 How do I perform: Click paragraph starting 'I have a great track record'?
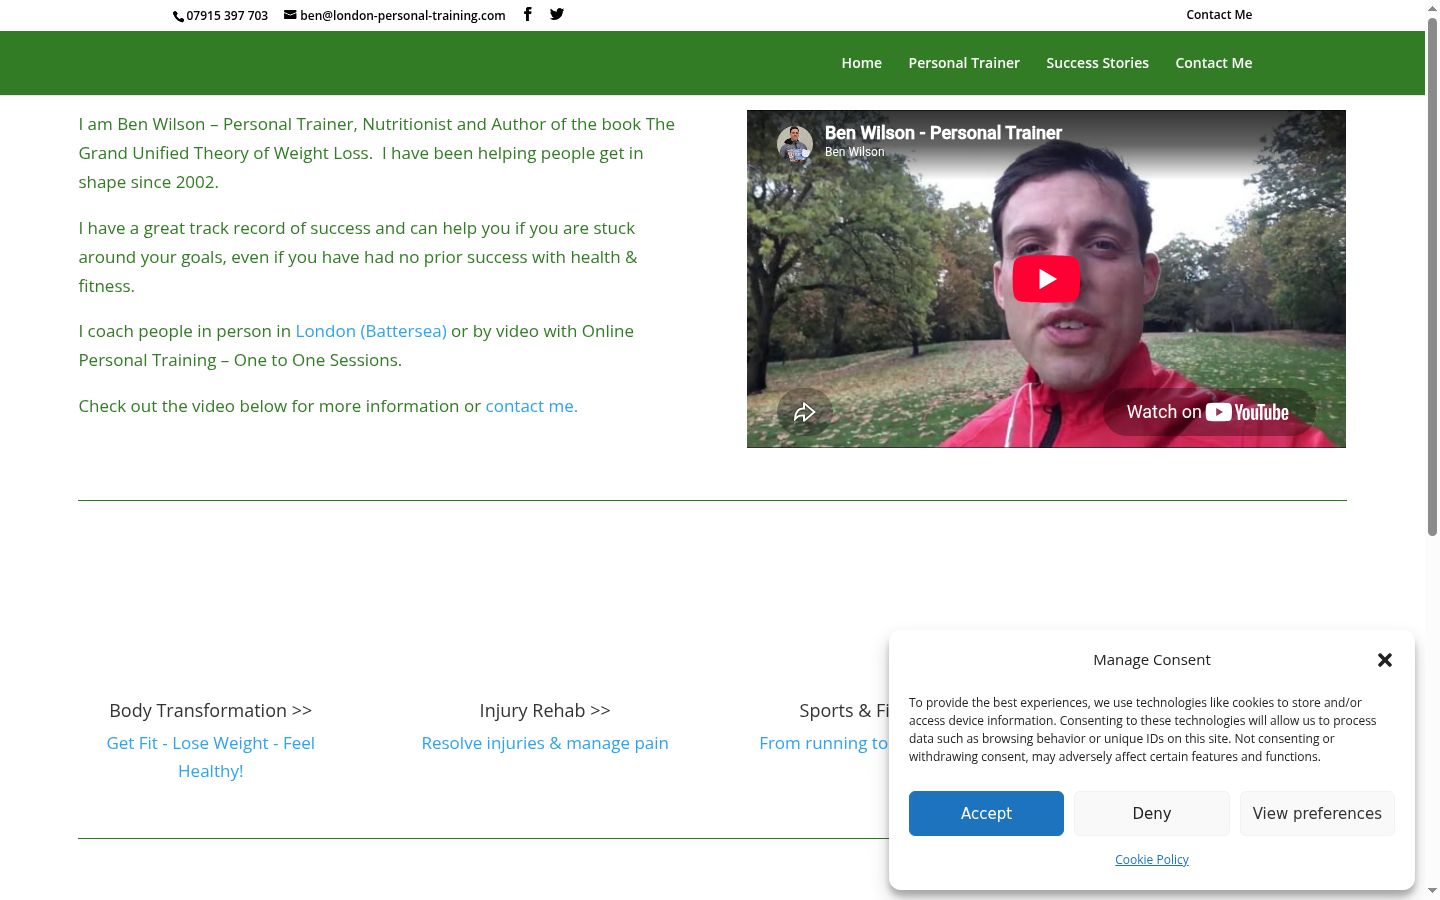point(358,257)
